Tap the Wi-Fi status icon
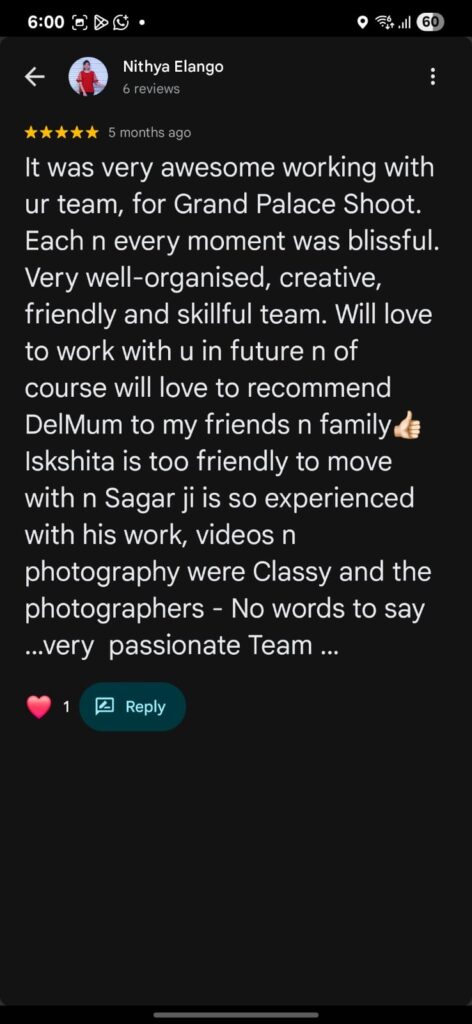The width and height of the screenshot is (472, 1024). 385,23
